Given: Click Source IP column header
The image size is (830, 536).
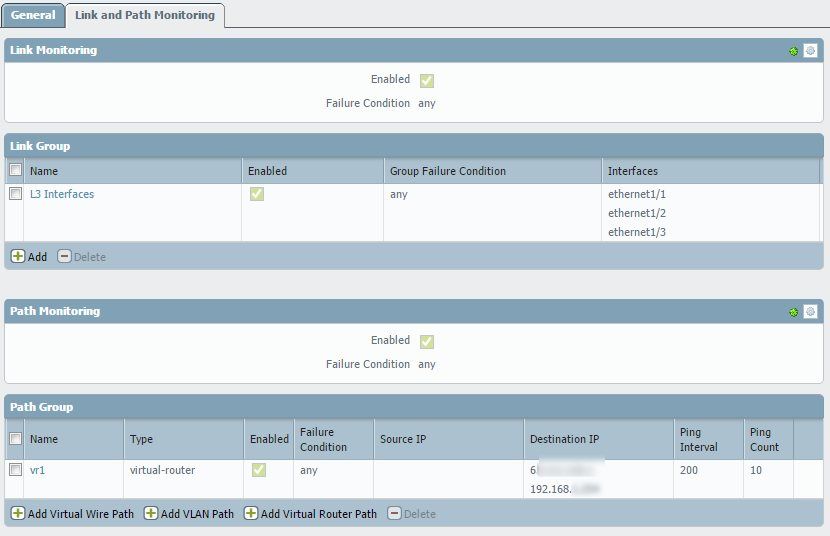Looking at the screenshot, I should tap(449, 439).
